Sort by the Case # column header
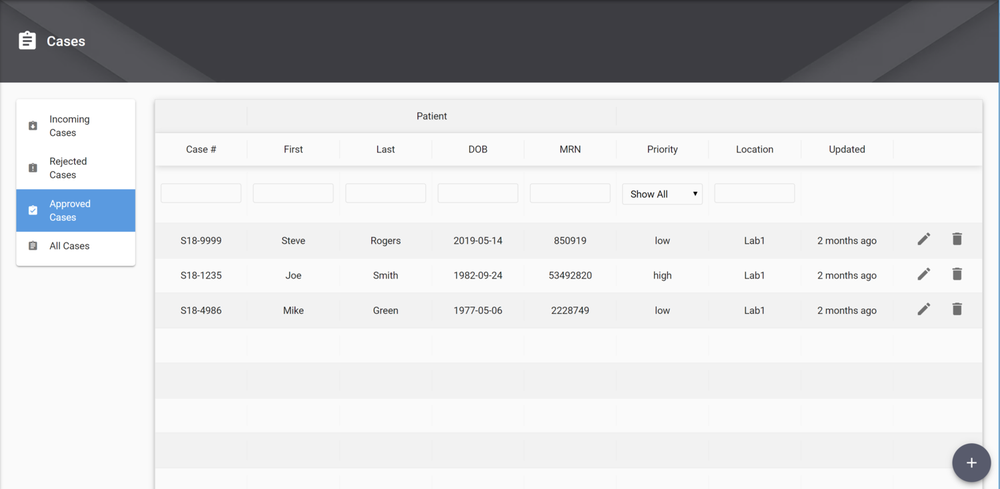Image resolution: width=1000 pixels, height=489 pixels. (201, 149)
